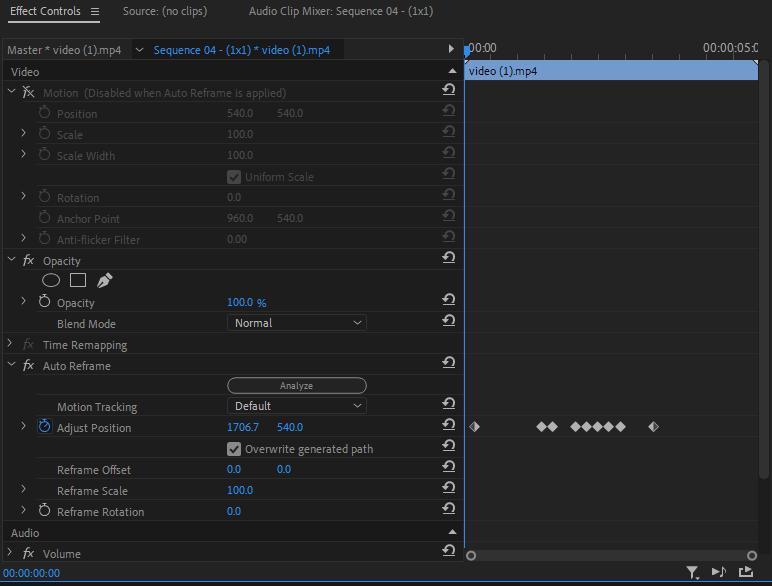This screenshot has width=772, height=586.
Task: Click the play only audio button
Action: coord(719,572)
